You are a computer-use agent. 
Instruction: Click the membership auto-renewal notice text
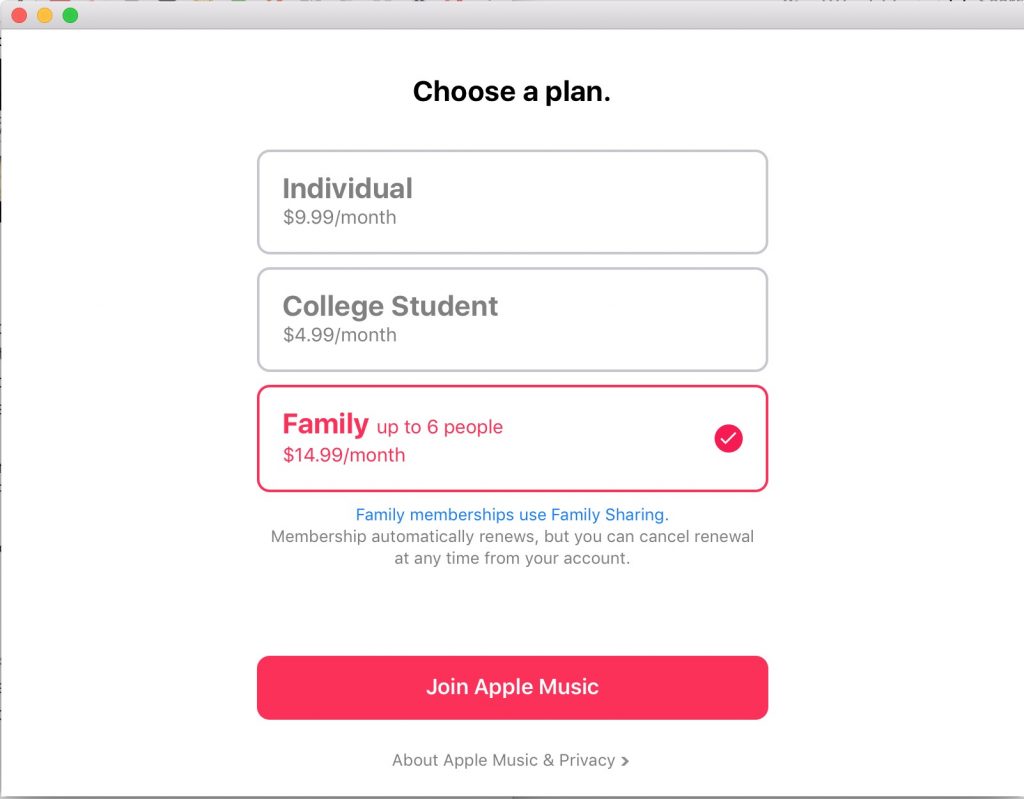pyautogui.click(x=512, y=547)
